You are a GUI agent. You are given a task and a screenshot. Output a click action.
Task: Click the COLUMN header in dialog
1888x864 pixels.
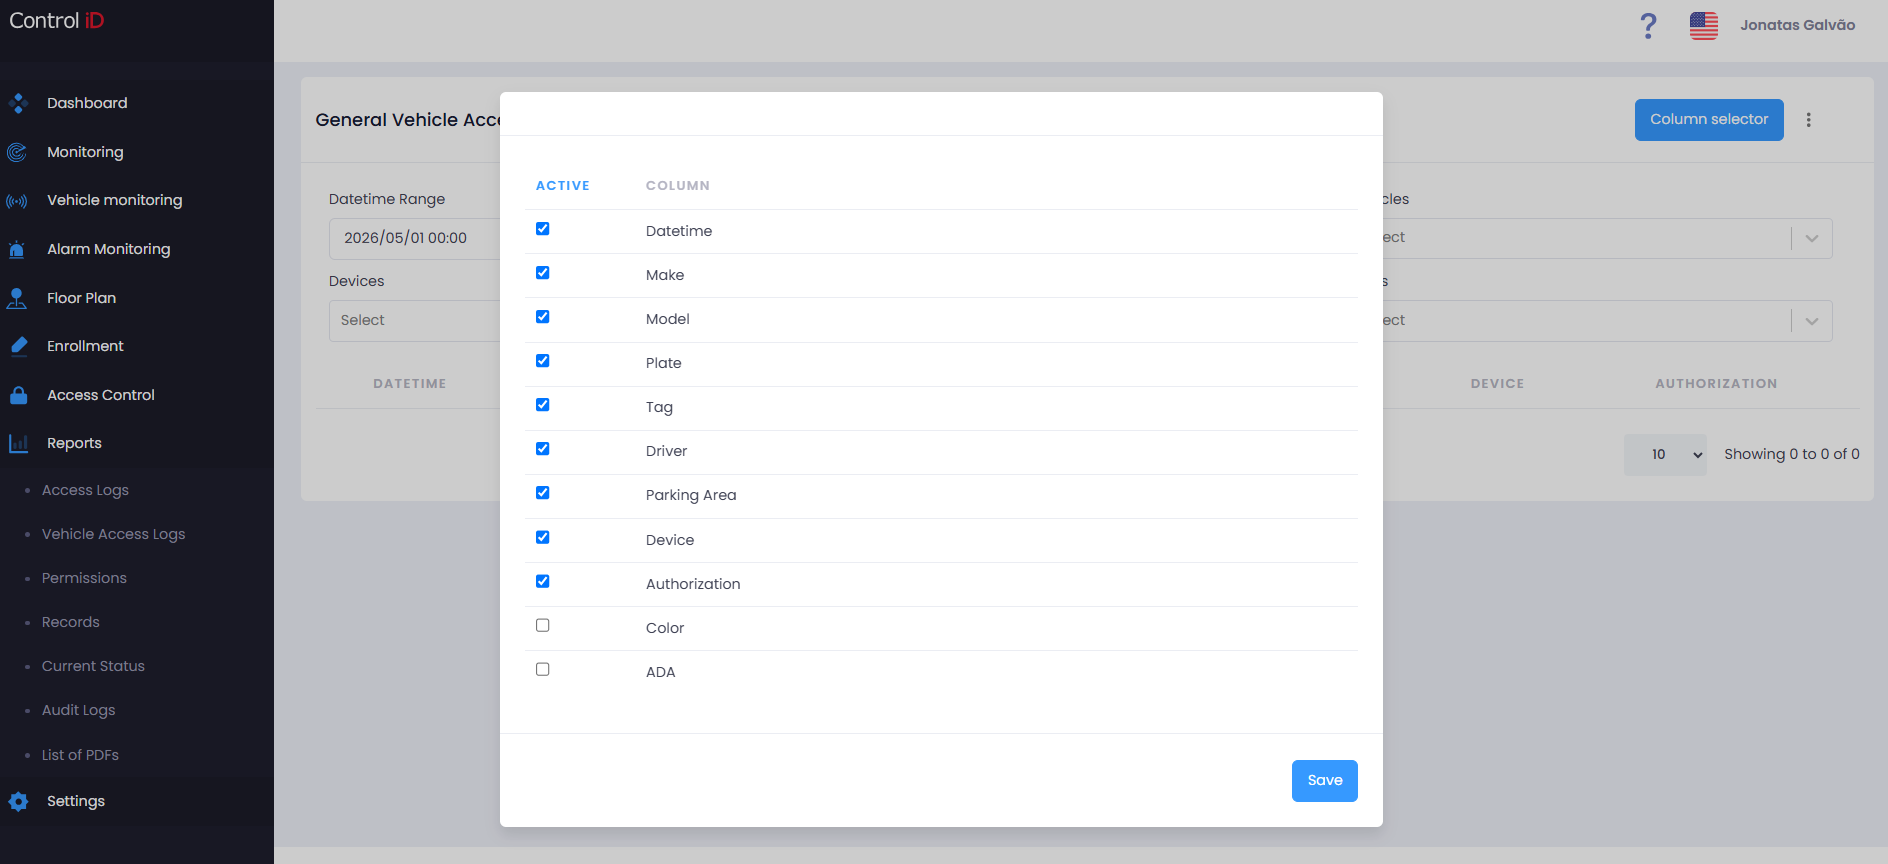click(677, 186)
